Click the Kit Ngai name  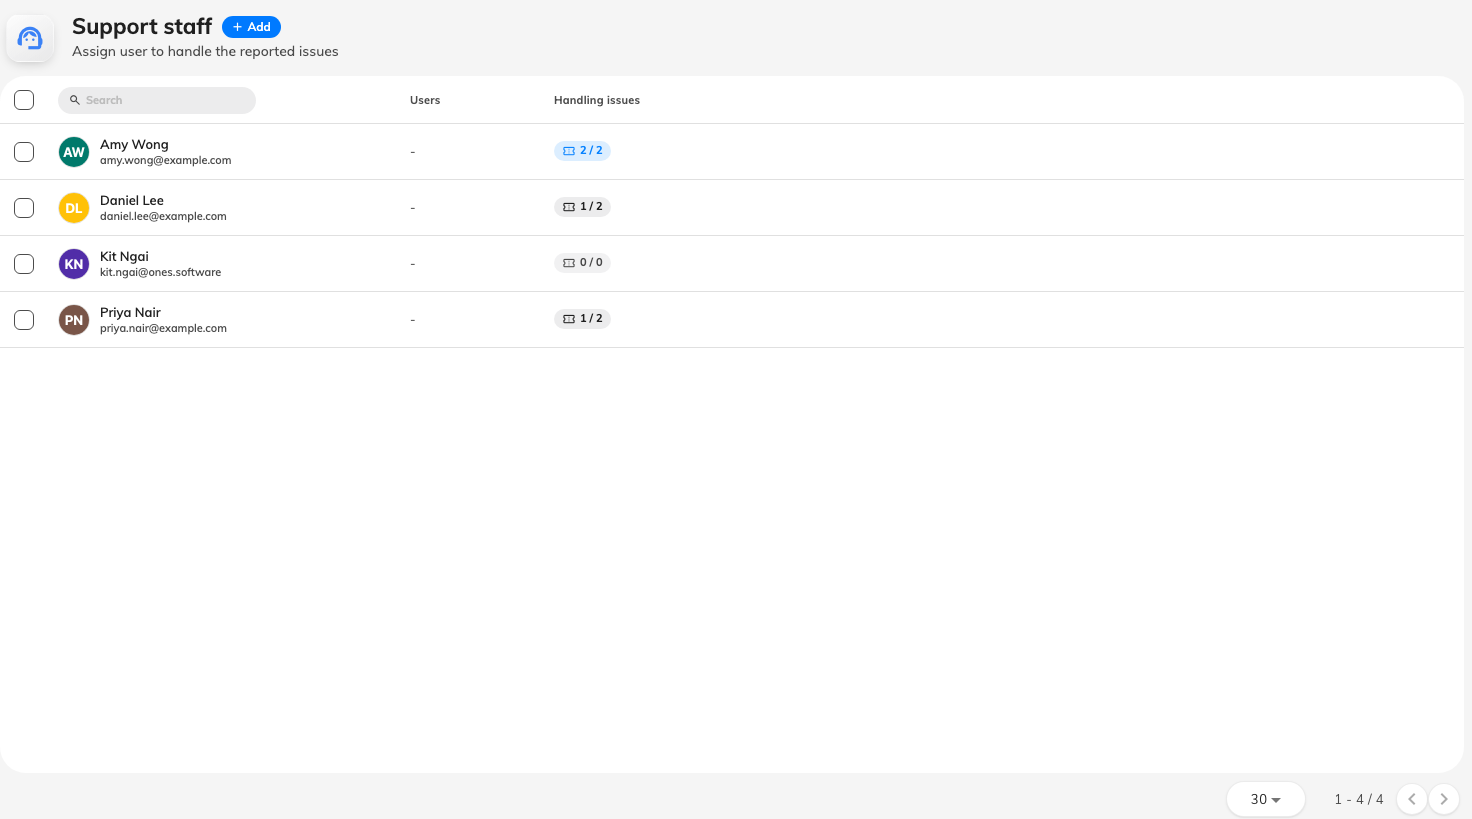(x=124, y=256)
